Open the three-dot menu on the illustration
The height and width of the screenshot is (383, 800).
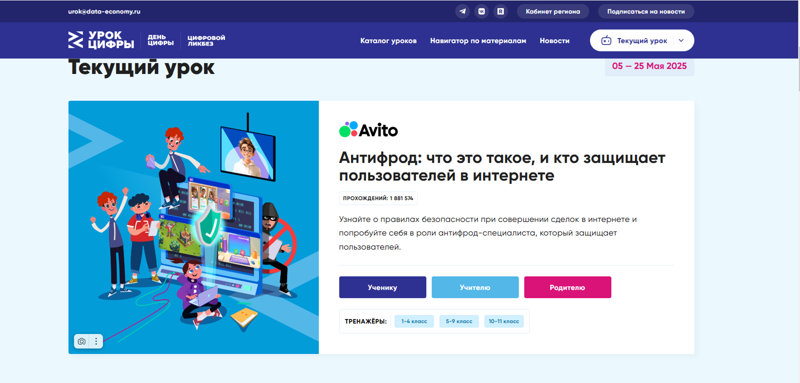(96, 341)
